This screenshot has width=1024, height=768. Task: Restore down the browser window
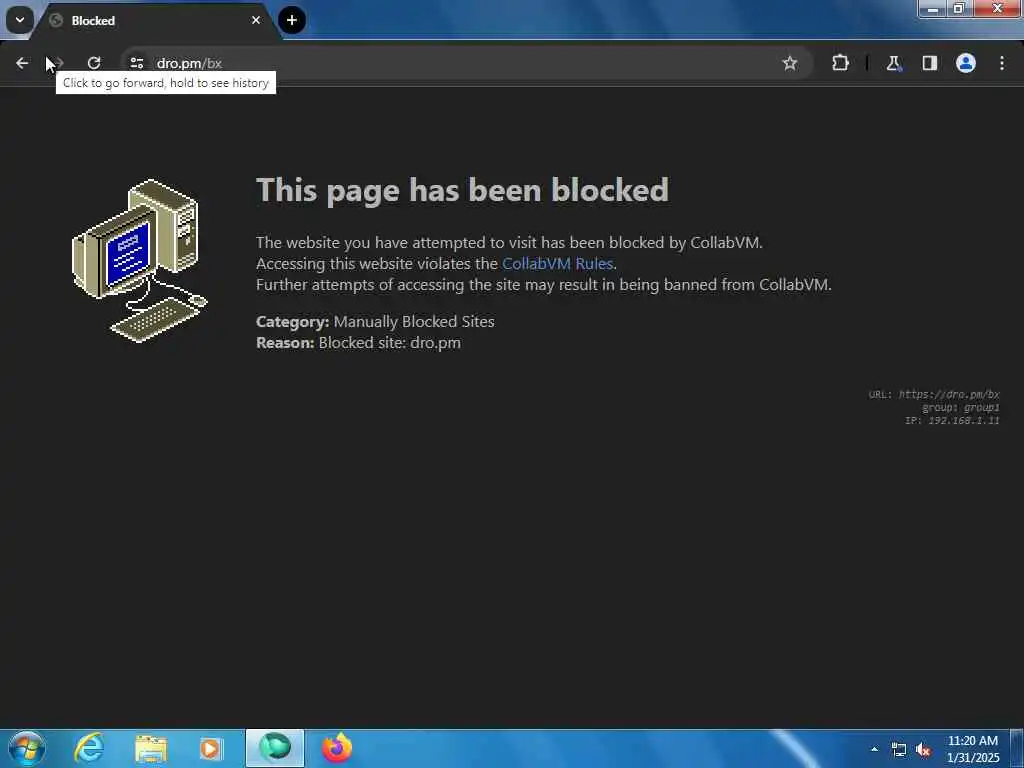point(959,9)
